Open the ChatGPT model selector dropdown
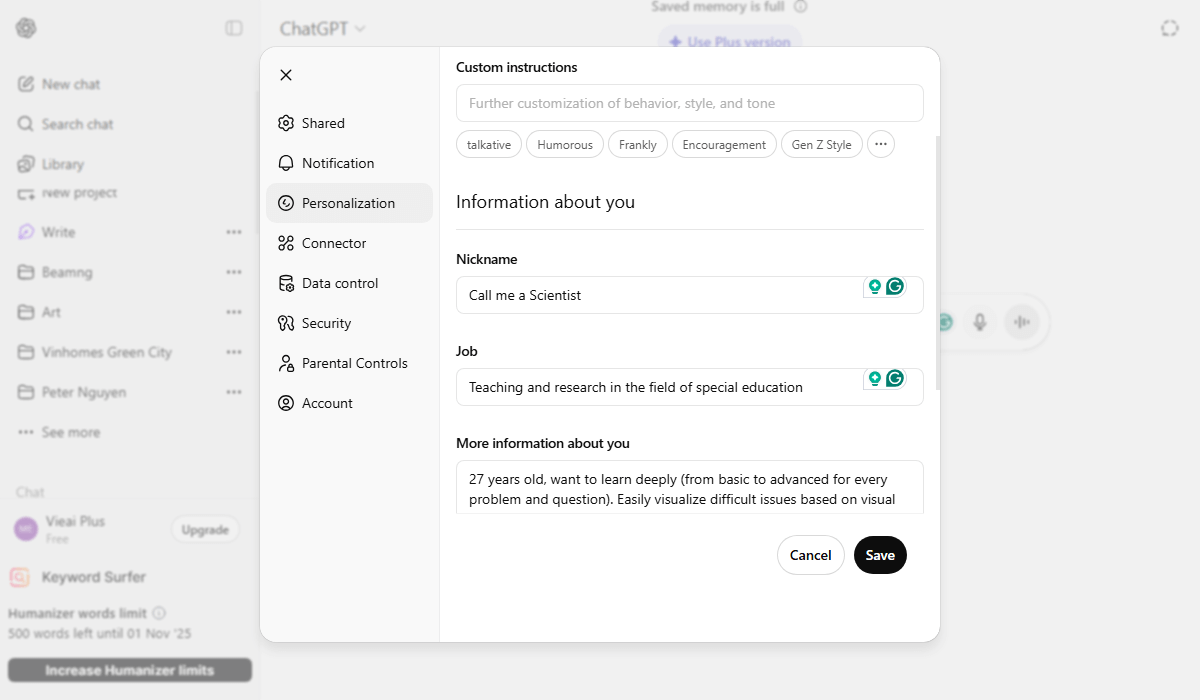The width and height of the screenshot is (1200, 700). click(x=320, y=29)
